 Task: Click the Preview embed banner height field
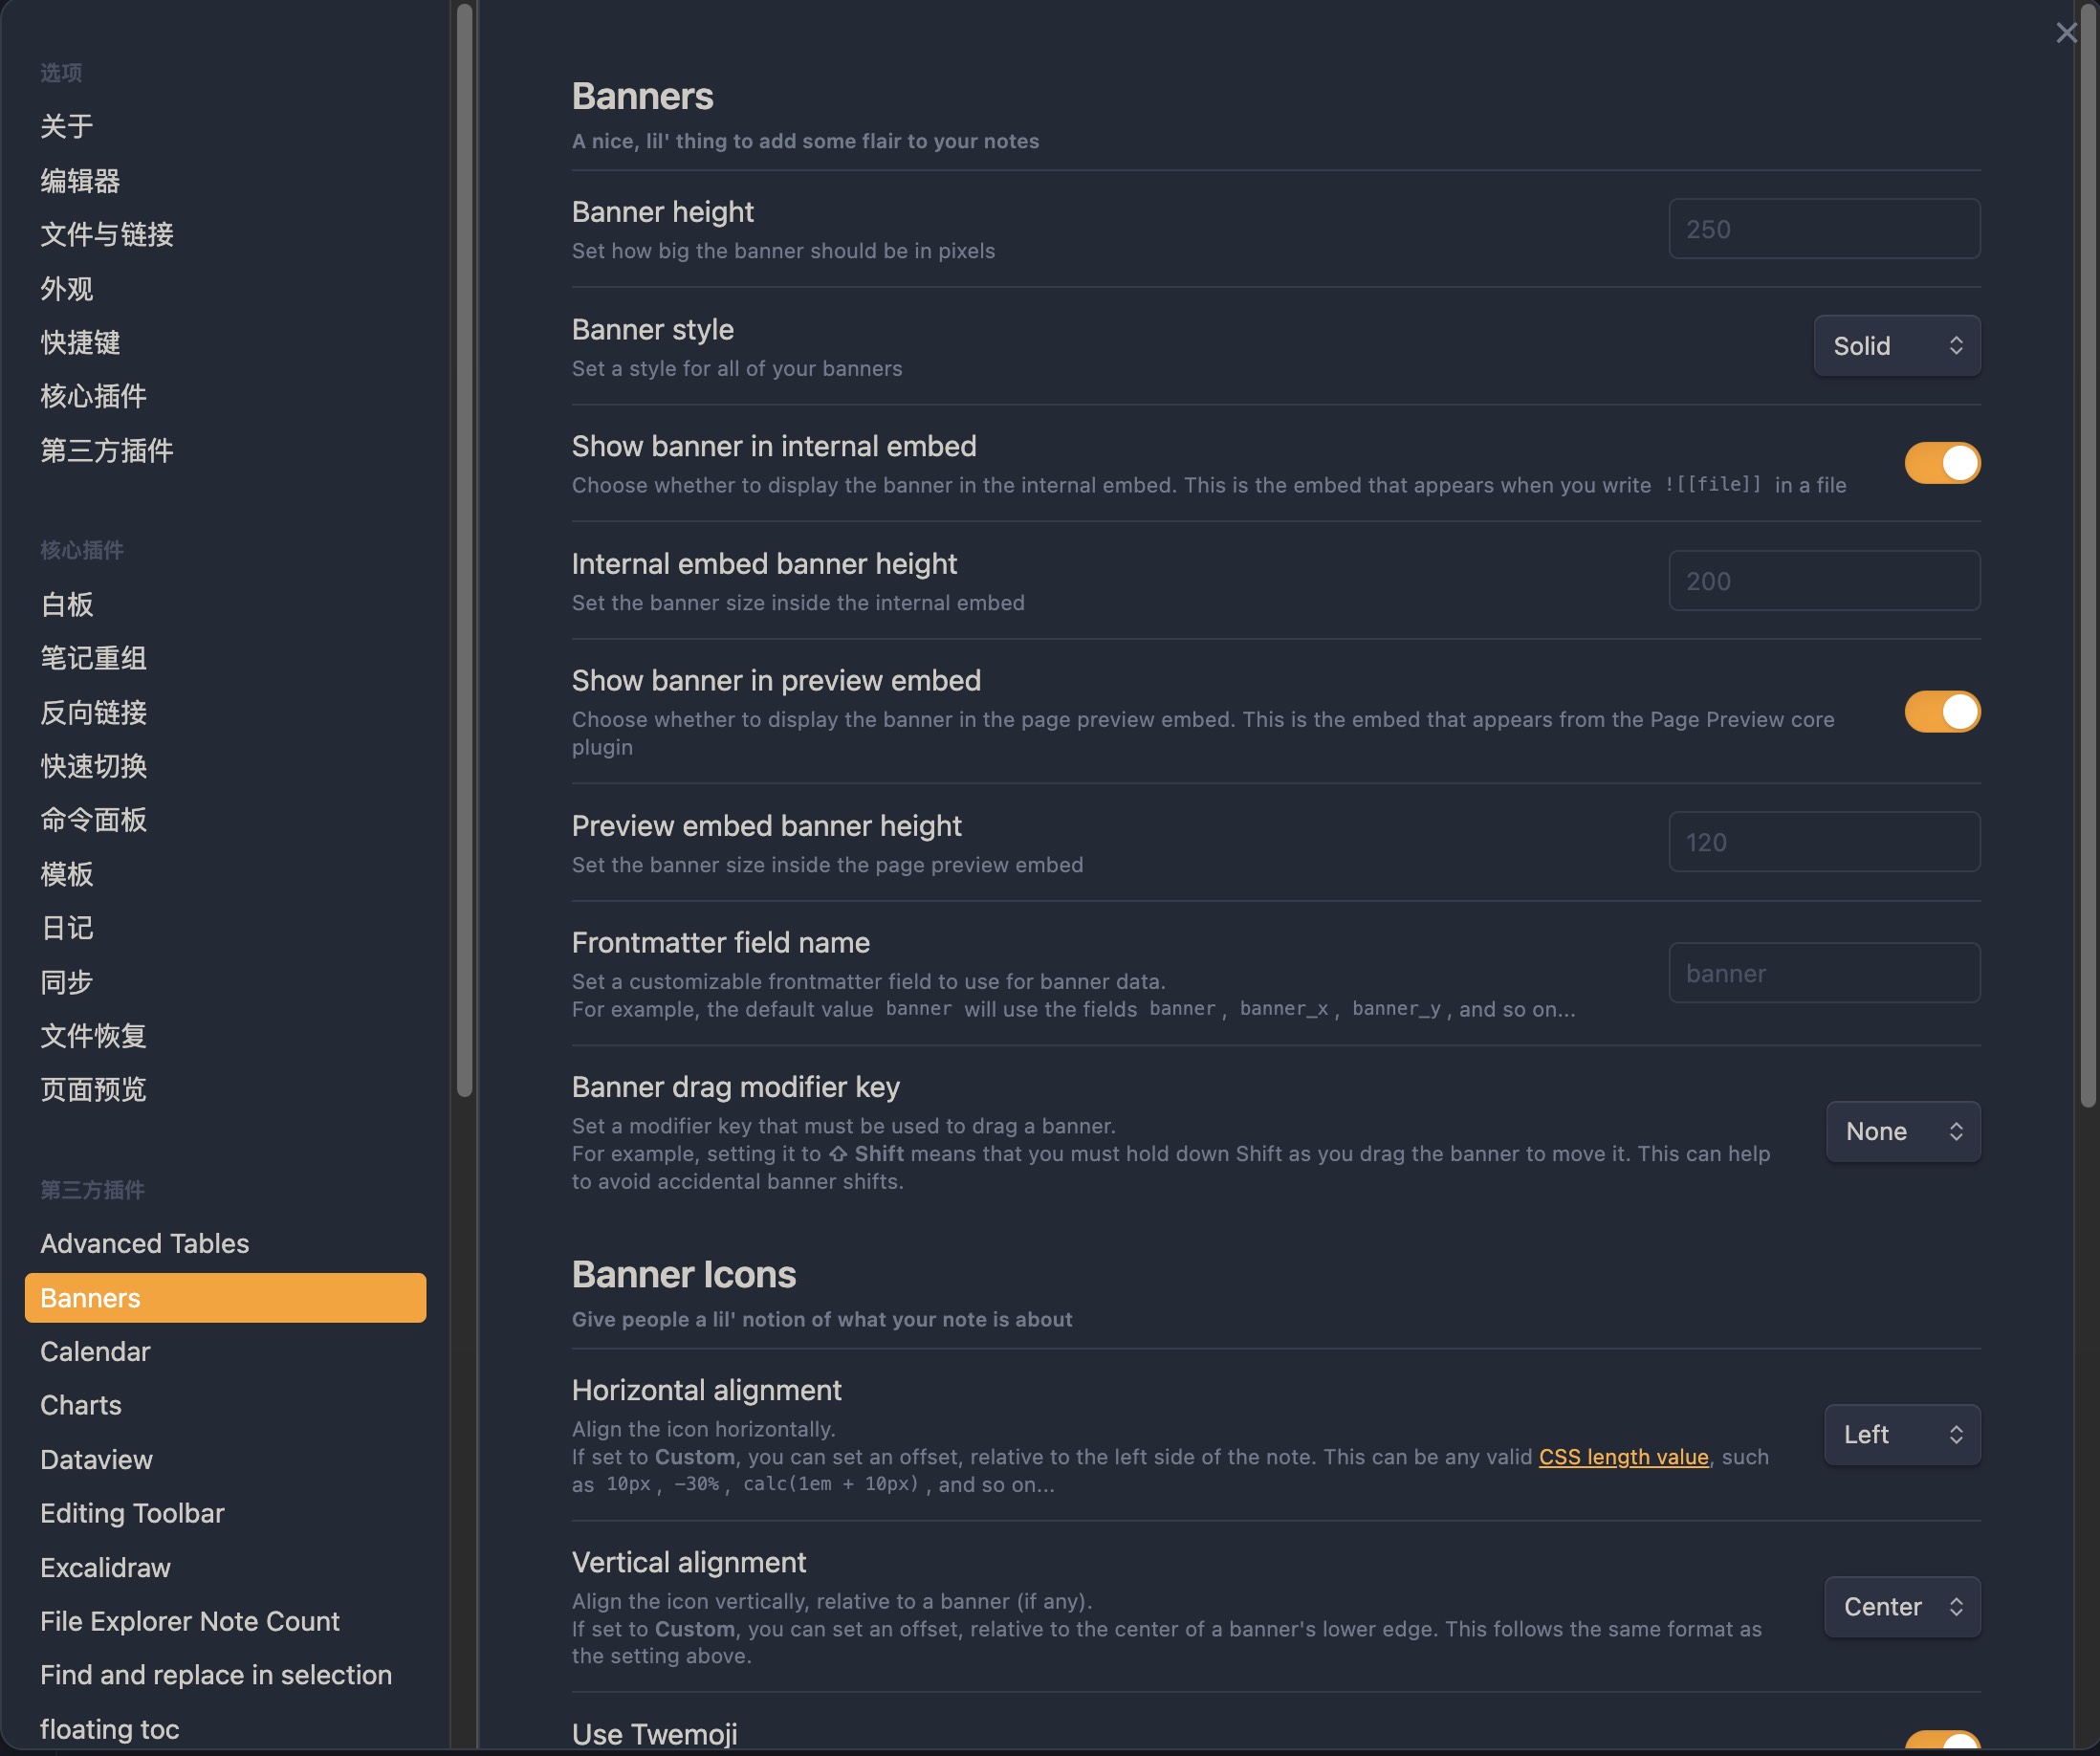1824,842
